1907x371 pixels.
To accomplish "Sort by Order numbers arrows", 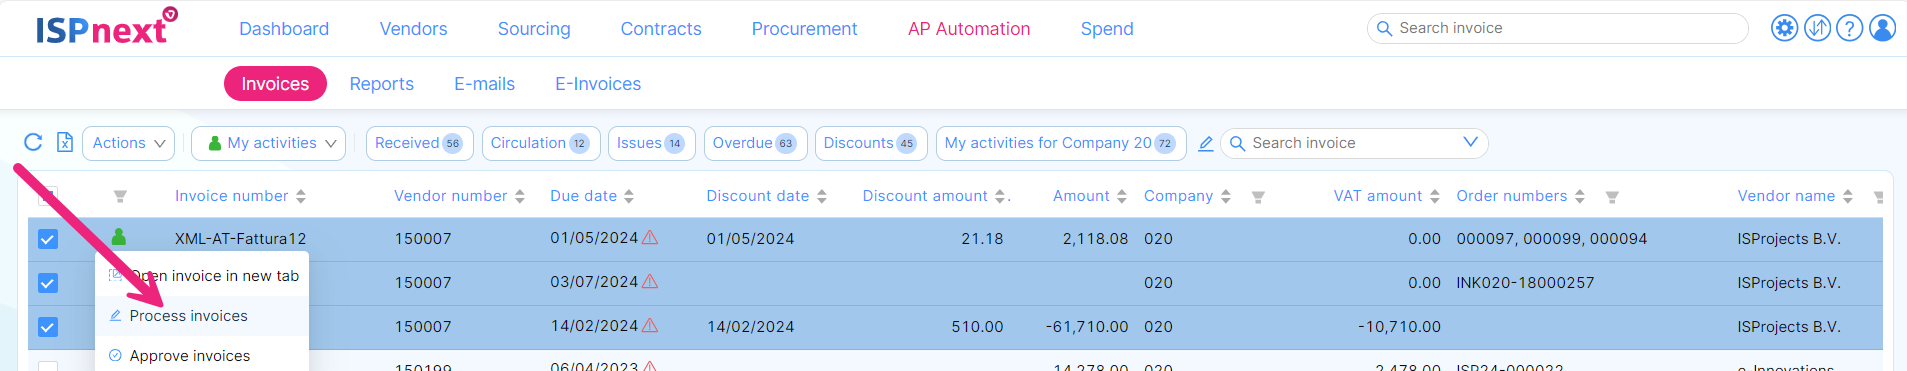I will tap(1580, 197).
